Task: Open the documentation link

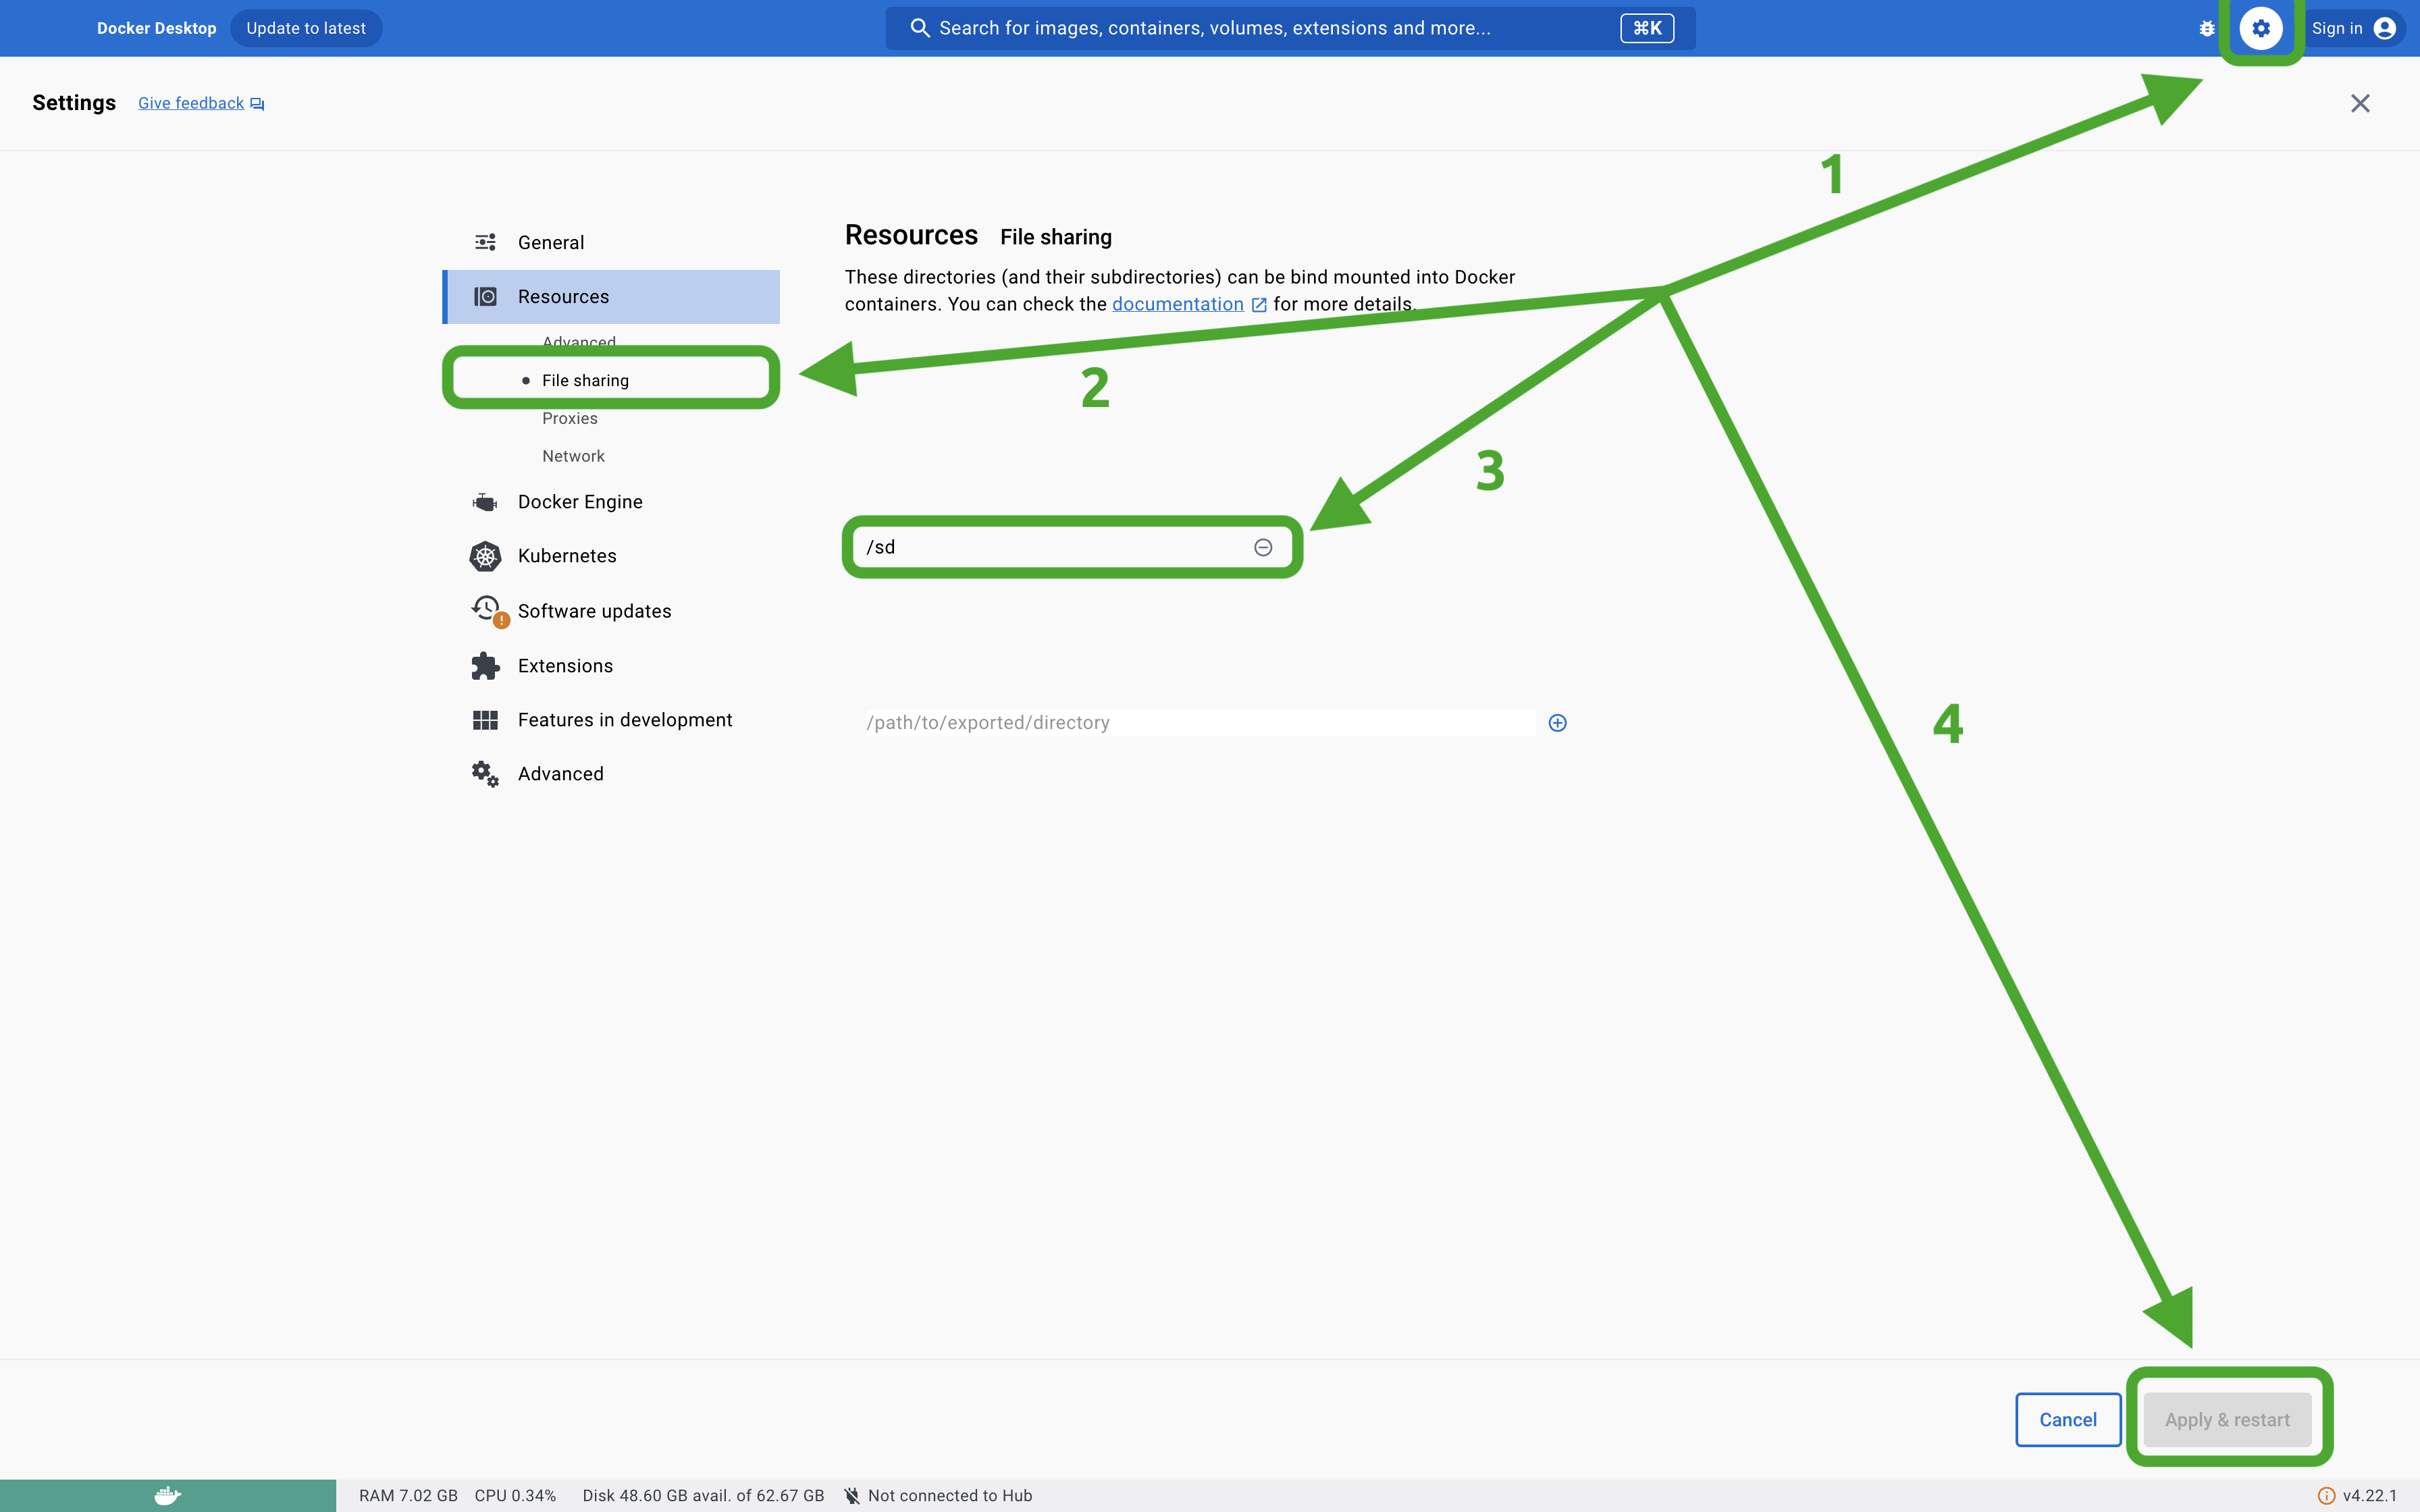Action: 1178,304
